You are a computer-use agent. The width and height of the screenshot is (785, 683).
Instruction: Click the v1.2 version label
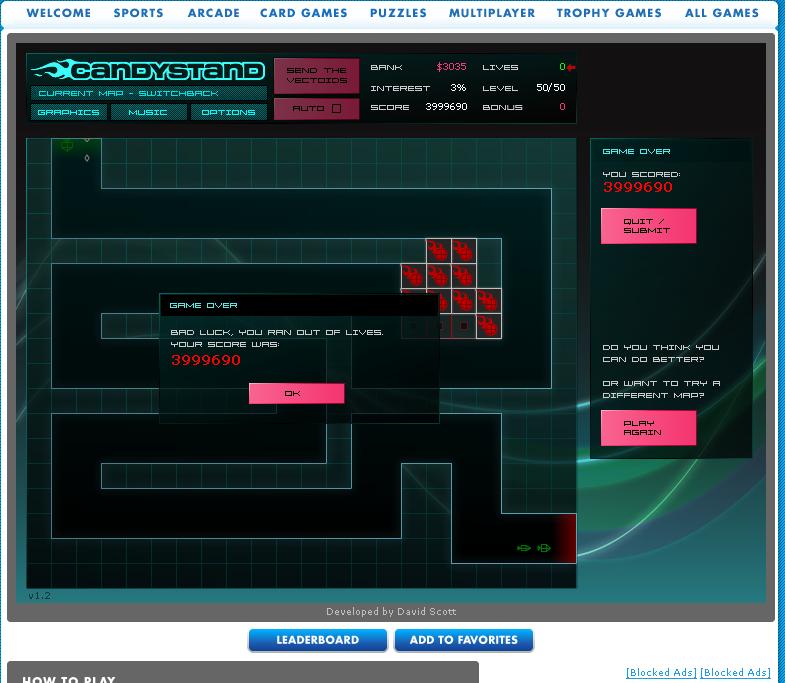pyautogui.click(x=40, y=595)
